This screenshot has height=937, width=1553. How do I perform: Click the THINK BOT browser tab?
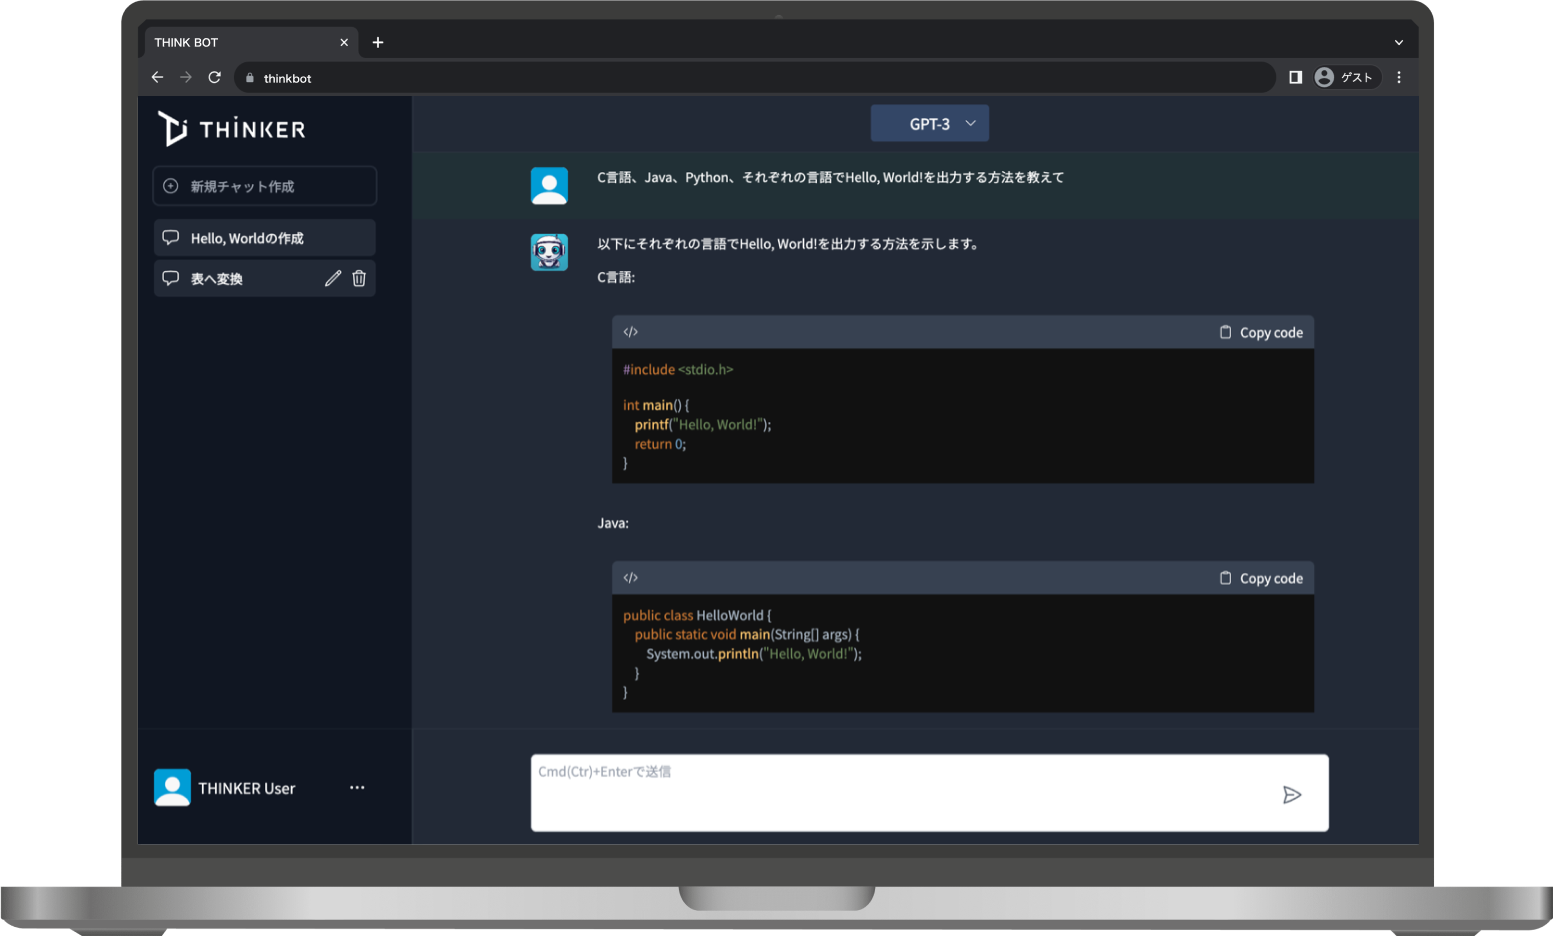[x=240, y=42]
